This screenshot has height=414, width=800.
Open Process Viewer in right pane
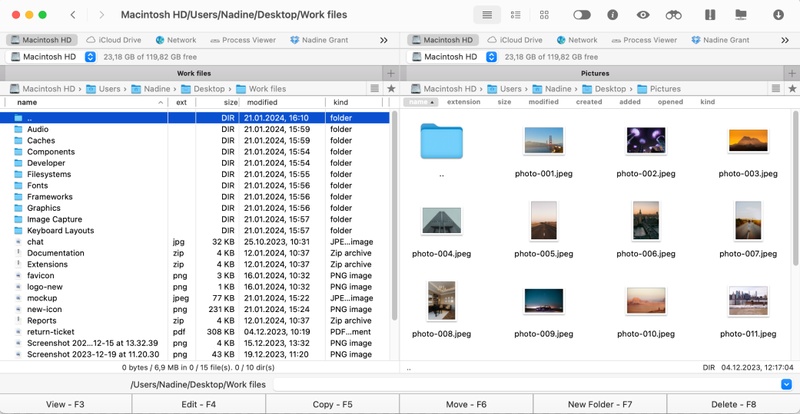click(x=644, y=40)
